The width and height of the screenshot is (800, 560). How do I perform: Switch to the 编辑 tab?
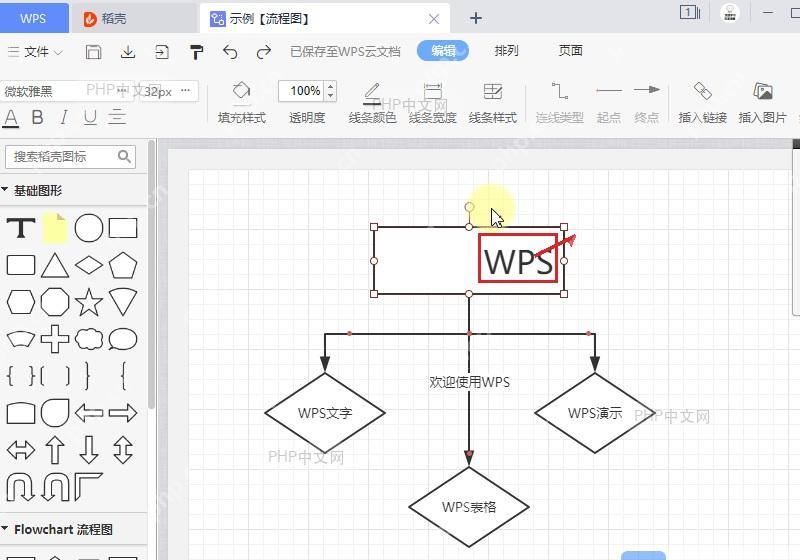click(443, 50)
